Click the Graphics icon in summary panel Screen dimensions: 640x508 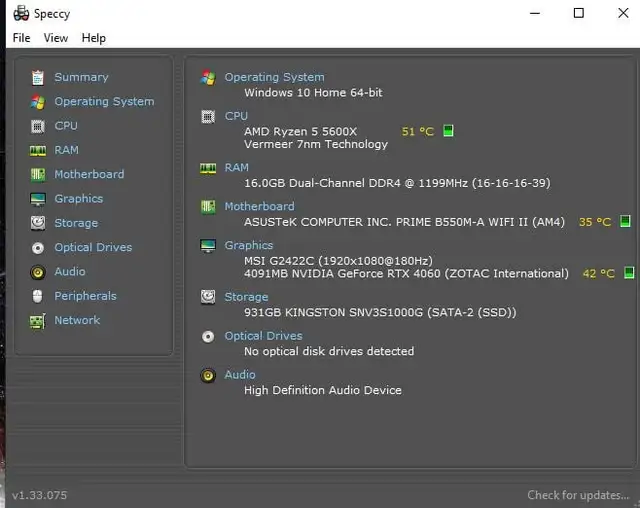[x=208, y=246]
